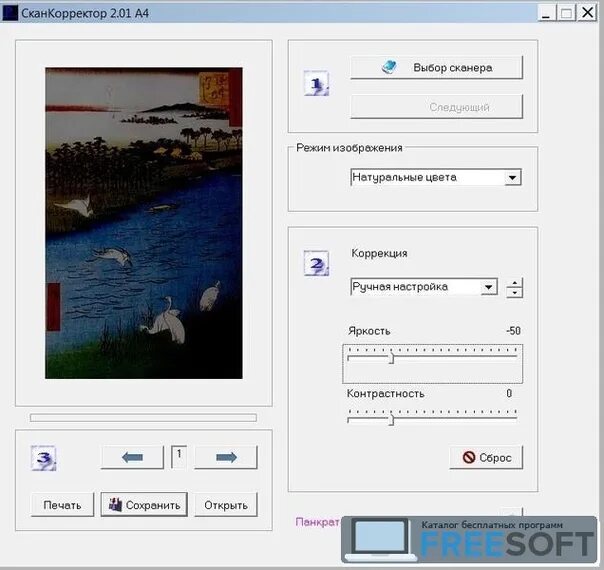
Task: Click the brightness value '-50'
Action: point(513,331)
